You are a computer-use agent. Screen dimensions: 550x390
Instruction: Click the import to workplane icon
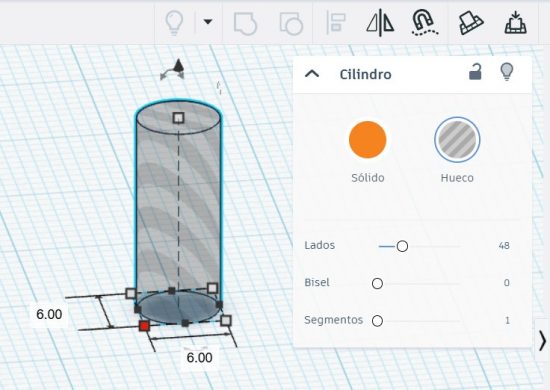[x=516, y=23]
